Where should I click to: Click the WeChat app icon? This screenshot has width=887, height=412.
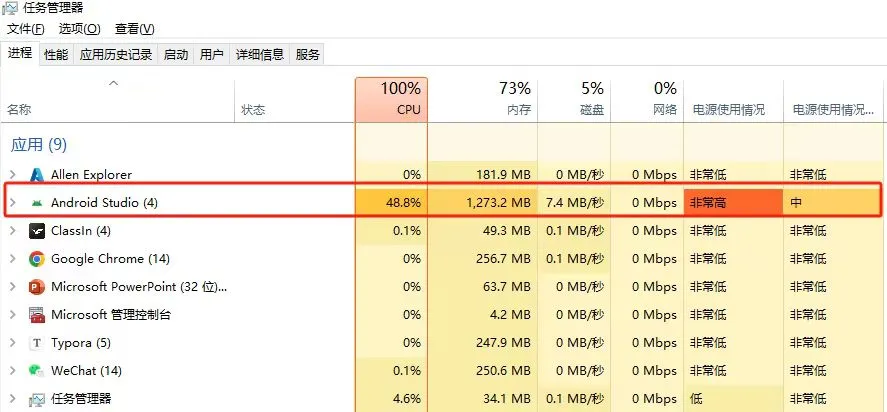pyautogui.click(x=37, y=371)
